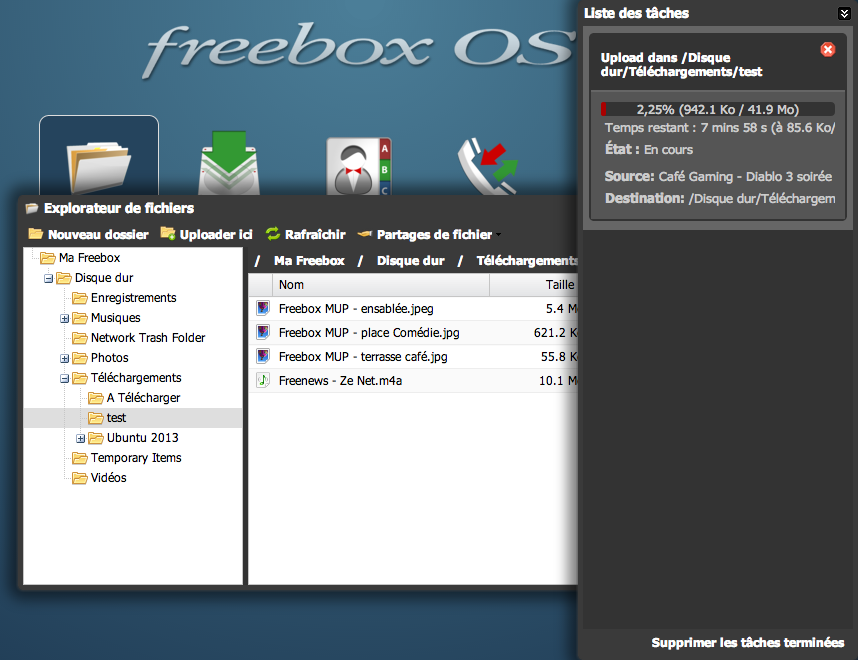Cancel the upload task with red X

(828, 50)
